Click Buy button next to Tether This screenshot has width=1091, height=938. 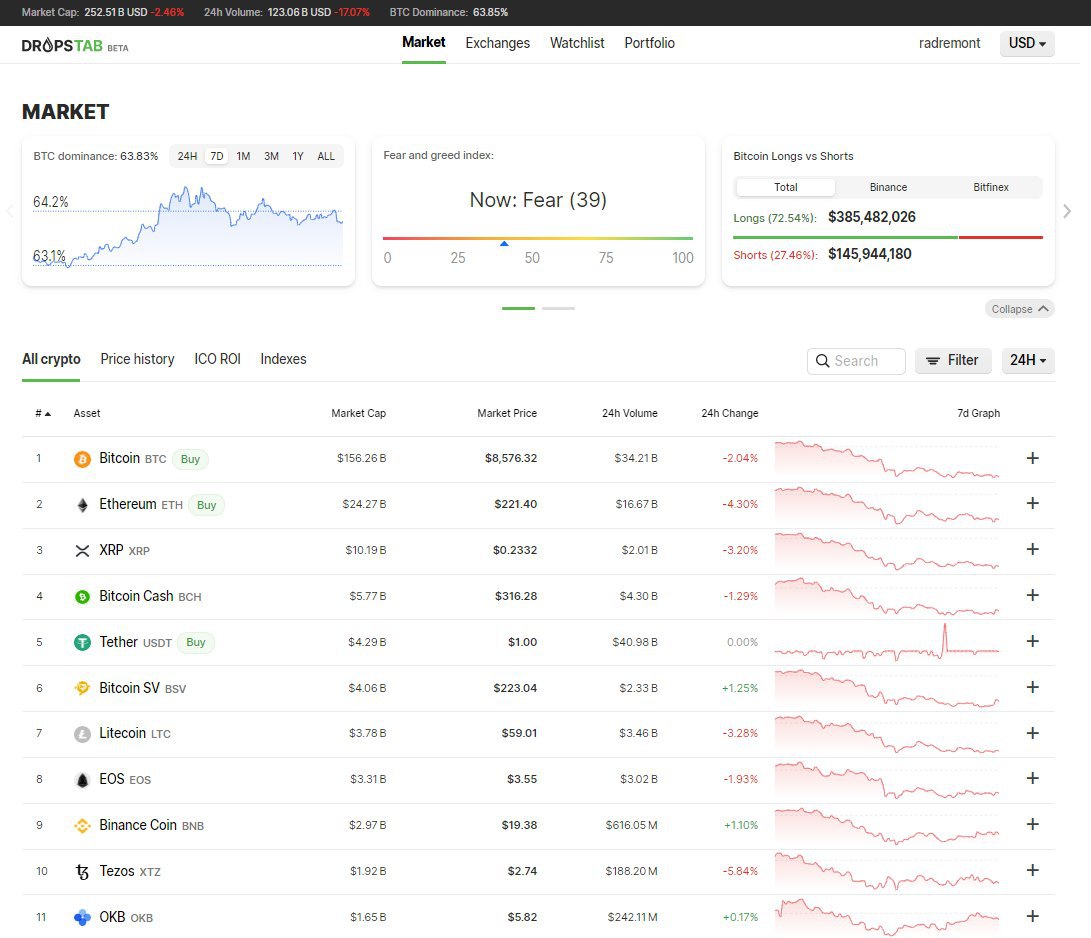(x=196, y=642)
